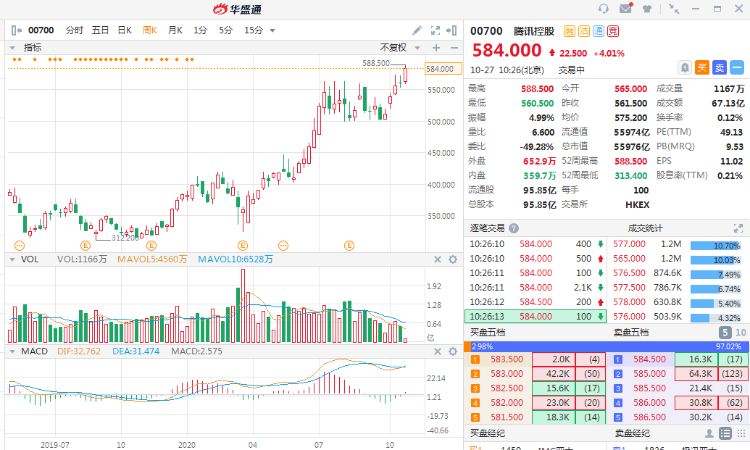Screen dimensions: 750x450
Task: Close the VOL indicator panel
Action: click(x=437, y=259)
